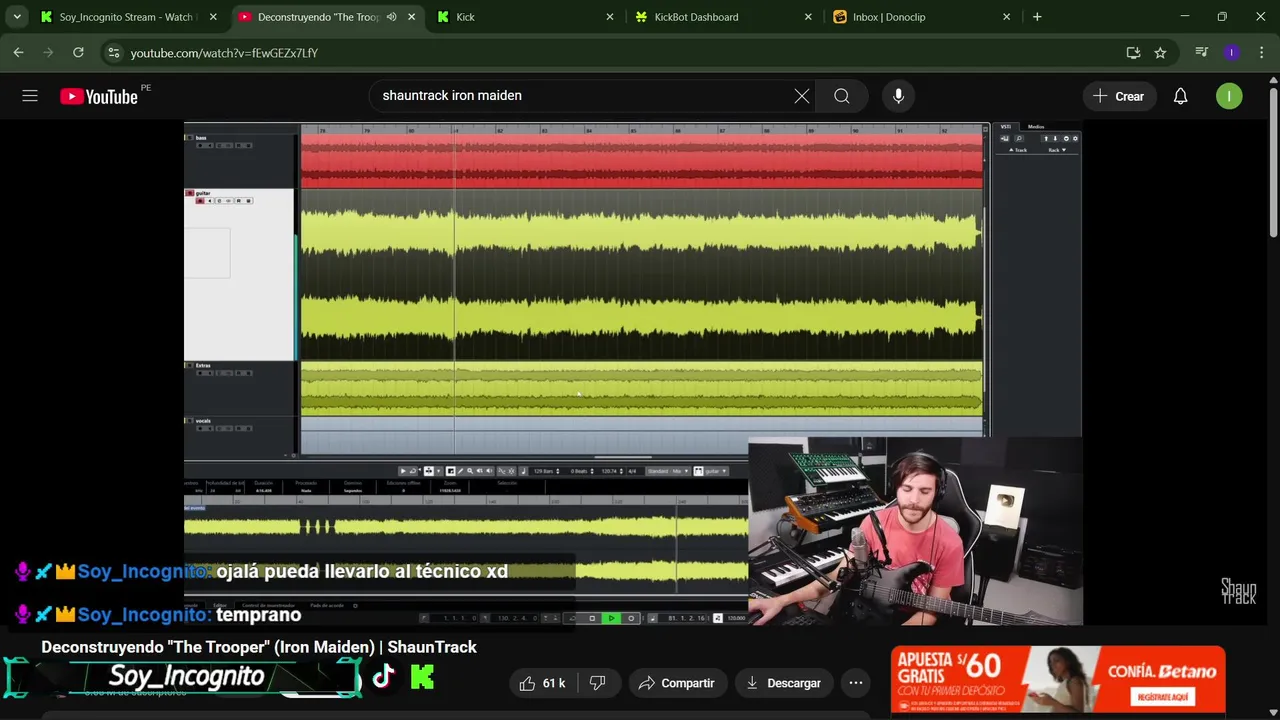Viewport: 1280px width, 720px height.
Task: Submit search with the magnifier button
Action: tap(842, 96)
